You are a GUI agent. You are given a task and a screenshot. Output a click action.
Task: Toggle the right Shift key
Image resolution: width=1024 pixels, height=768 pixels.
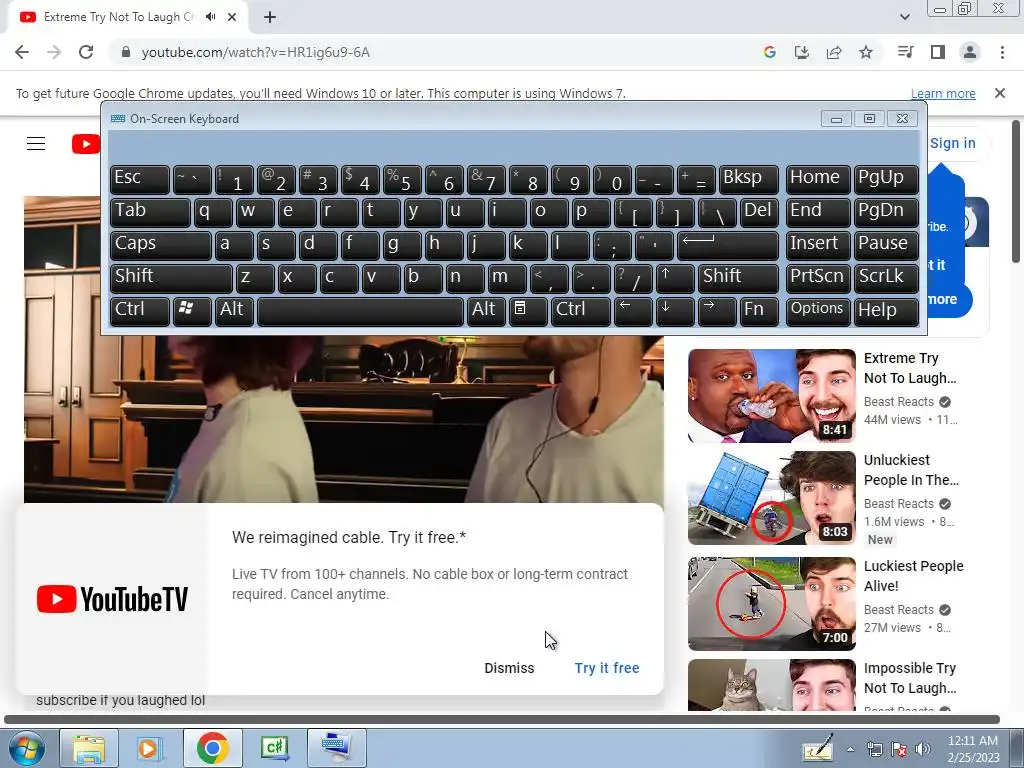(738, 277)
